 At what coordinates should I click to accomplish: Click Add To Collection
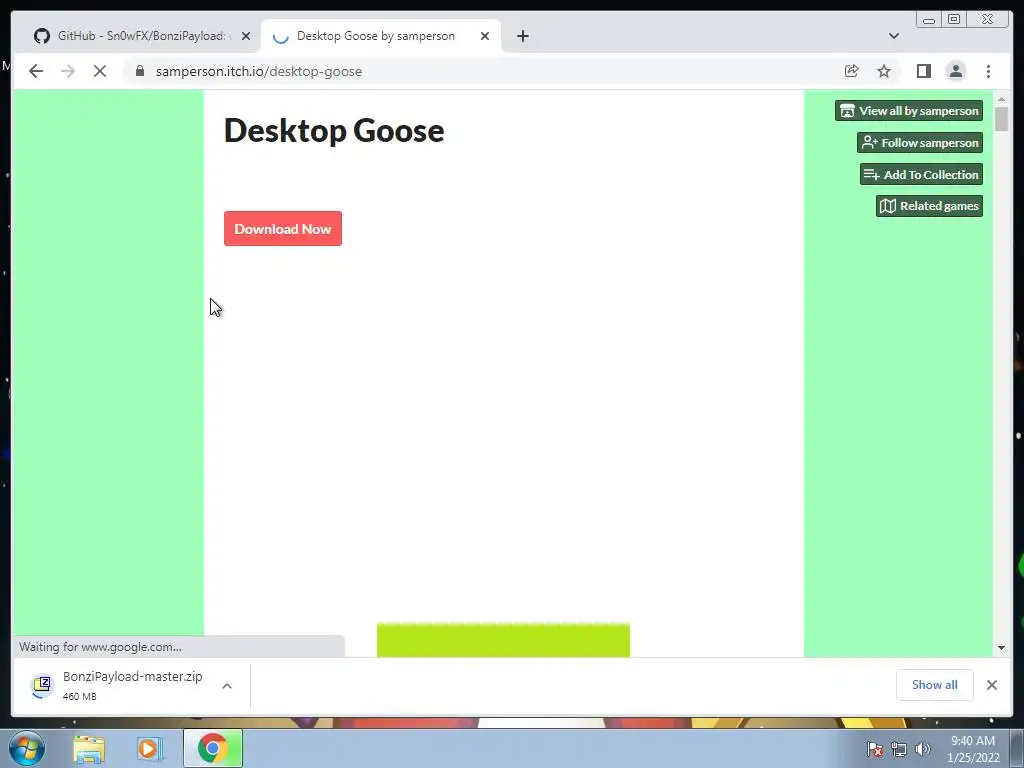(x=921, y=174)
